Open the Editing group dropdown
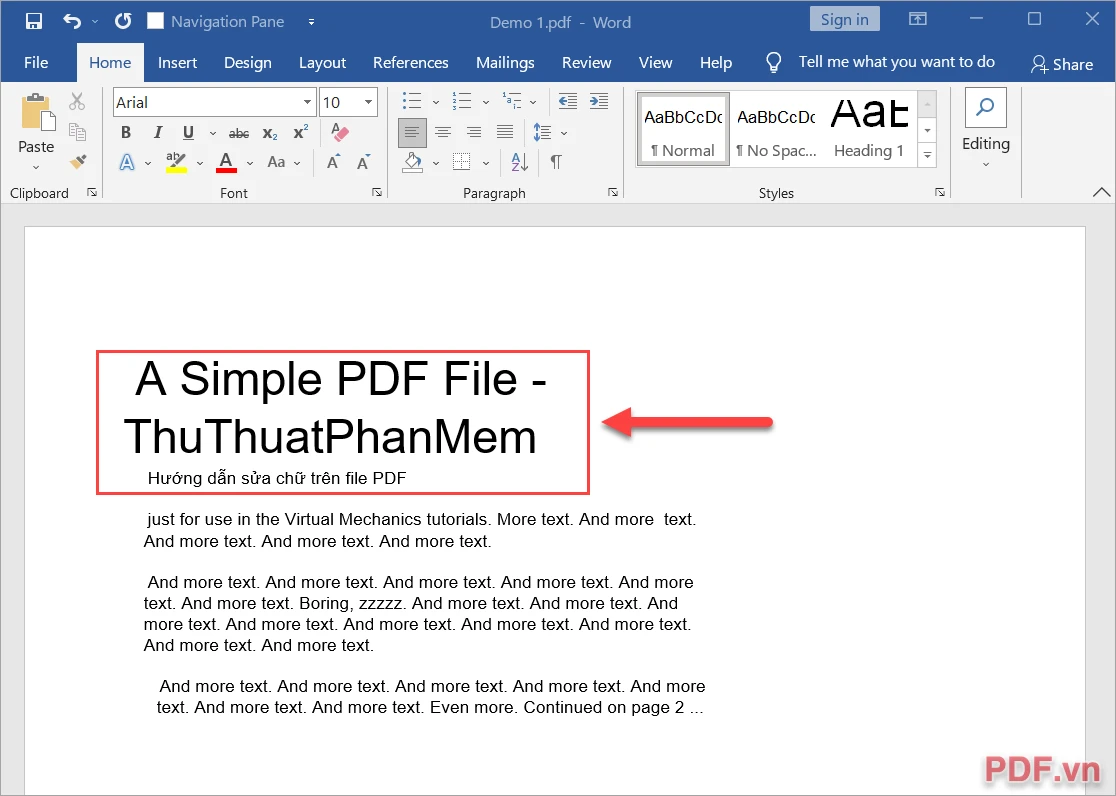This screenshot has height=796, width=1116. click(986, 164)
